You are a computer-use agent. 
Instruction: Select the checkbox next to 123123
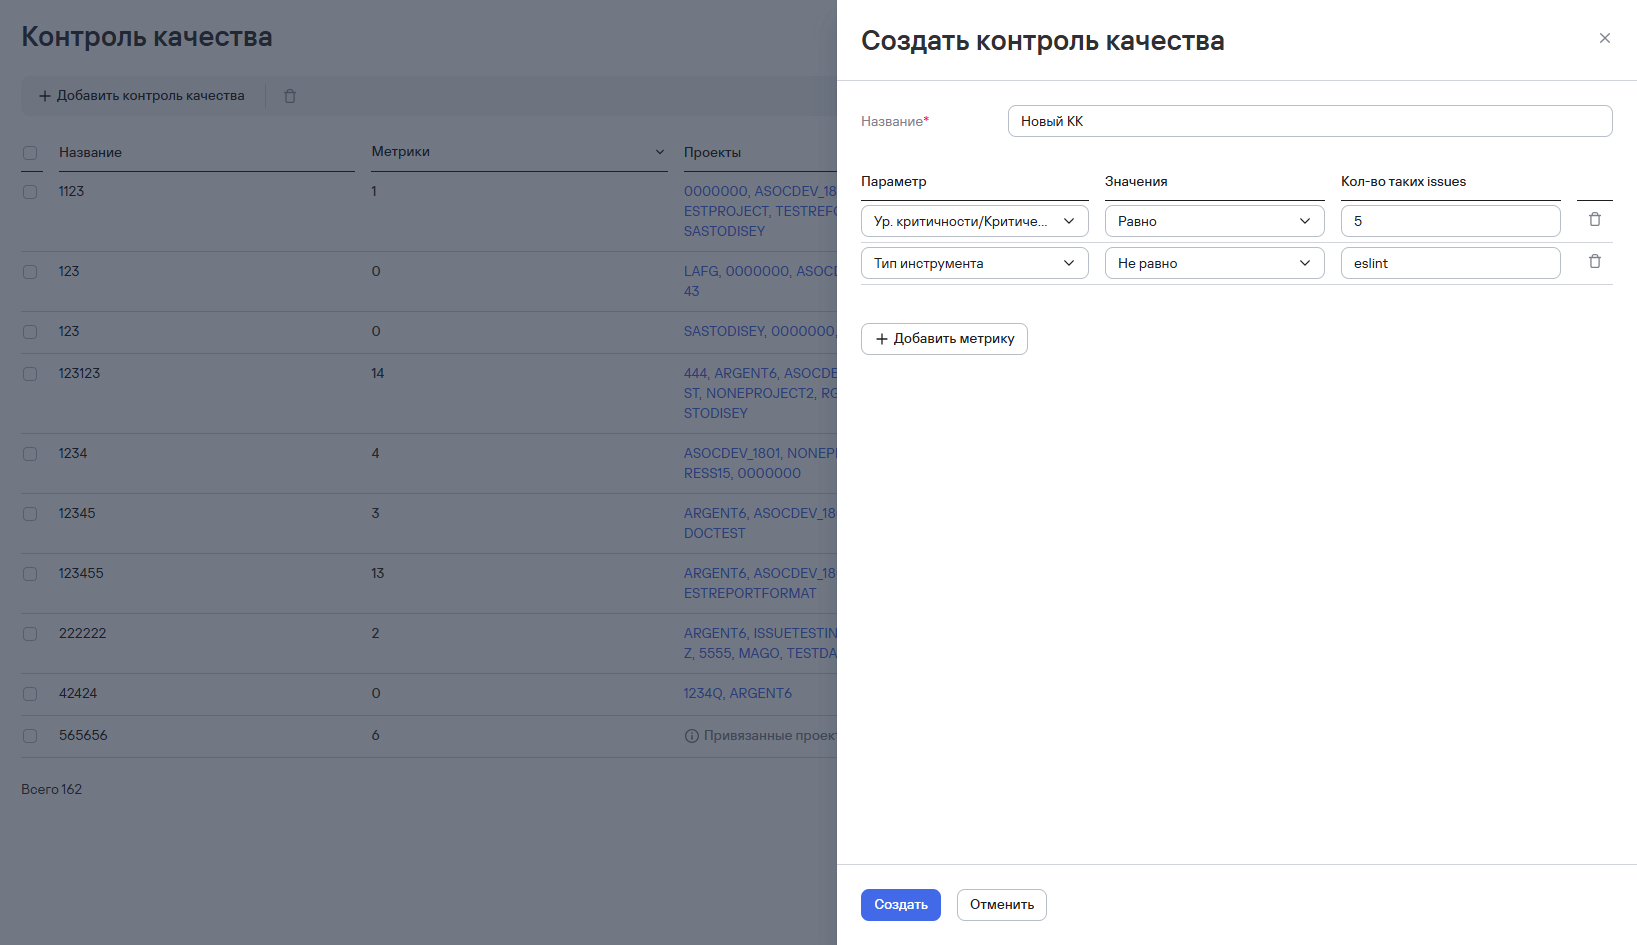click(x=30, y=374)
